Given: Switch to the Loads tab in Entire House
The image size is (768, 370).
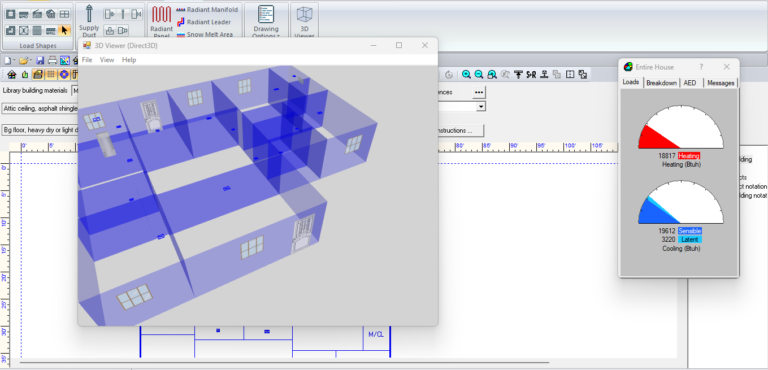Looking at the screenshot, I should pyautogui.click(x=631, y=82).
